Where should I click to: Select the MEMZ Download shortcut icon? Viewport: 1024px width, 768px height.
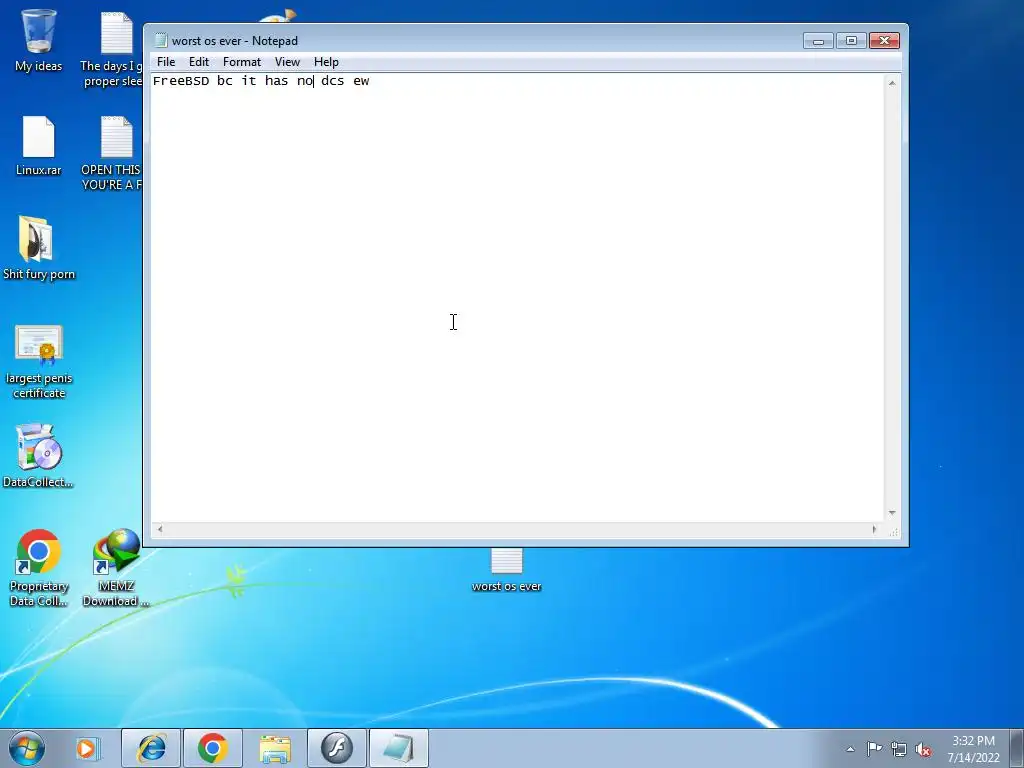point(116,568)
